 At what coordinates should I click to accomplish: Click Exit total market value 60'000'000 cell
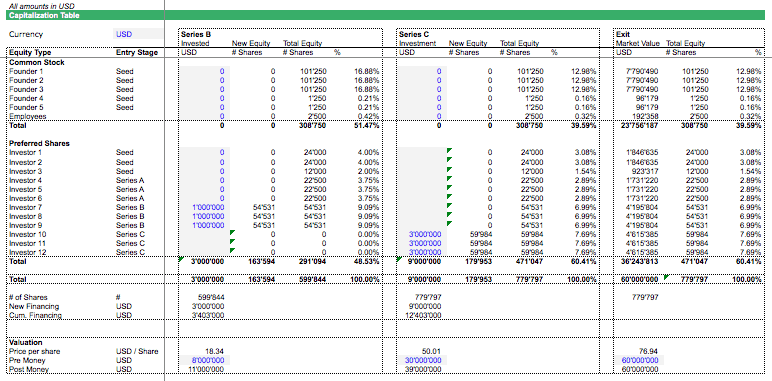[639, 279]
